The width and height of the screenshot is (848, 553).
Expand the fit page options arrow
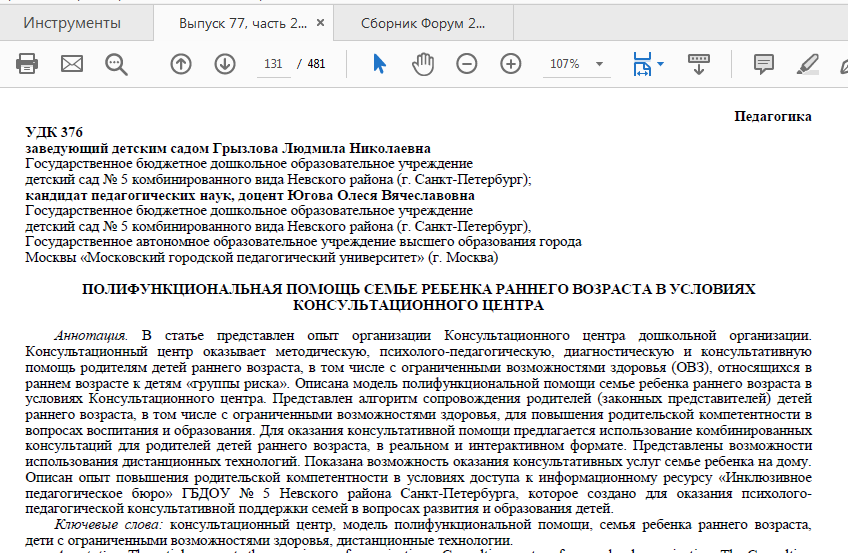(660, 64)
